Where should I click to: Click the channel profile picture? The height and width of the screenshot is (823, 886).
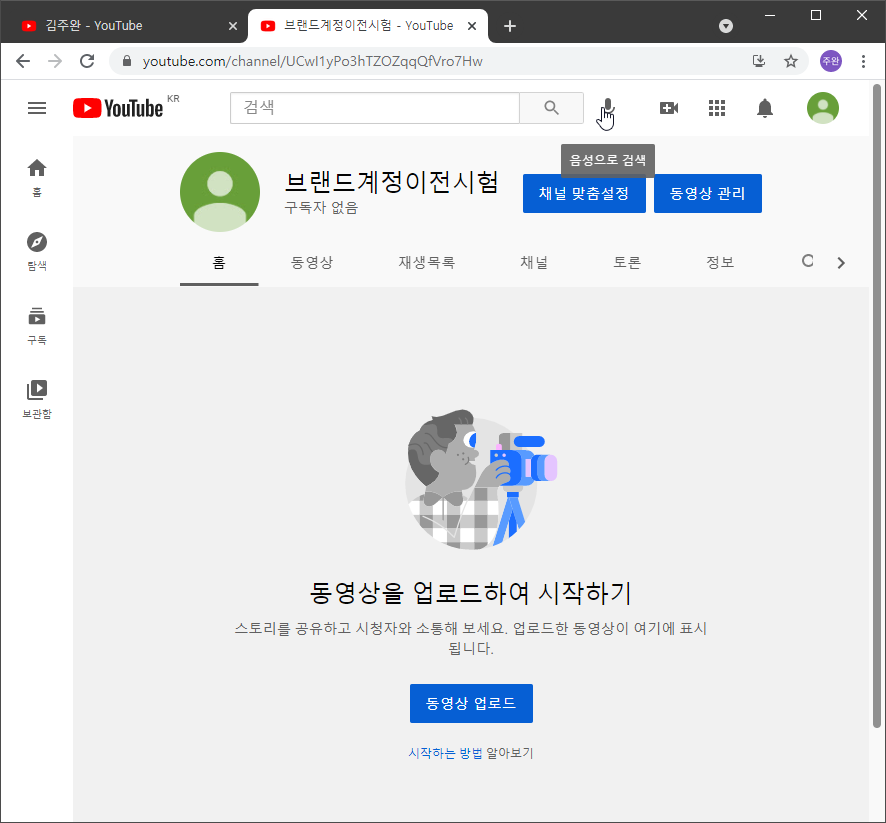(x=220, y=192)
